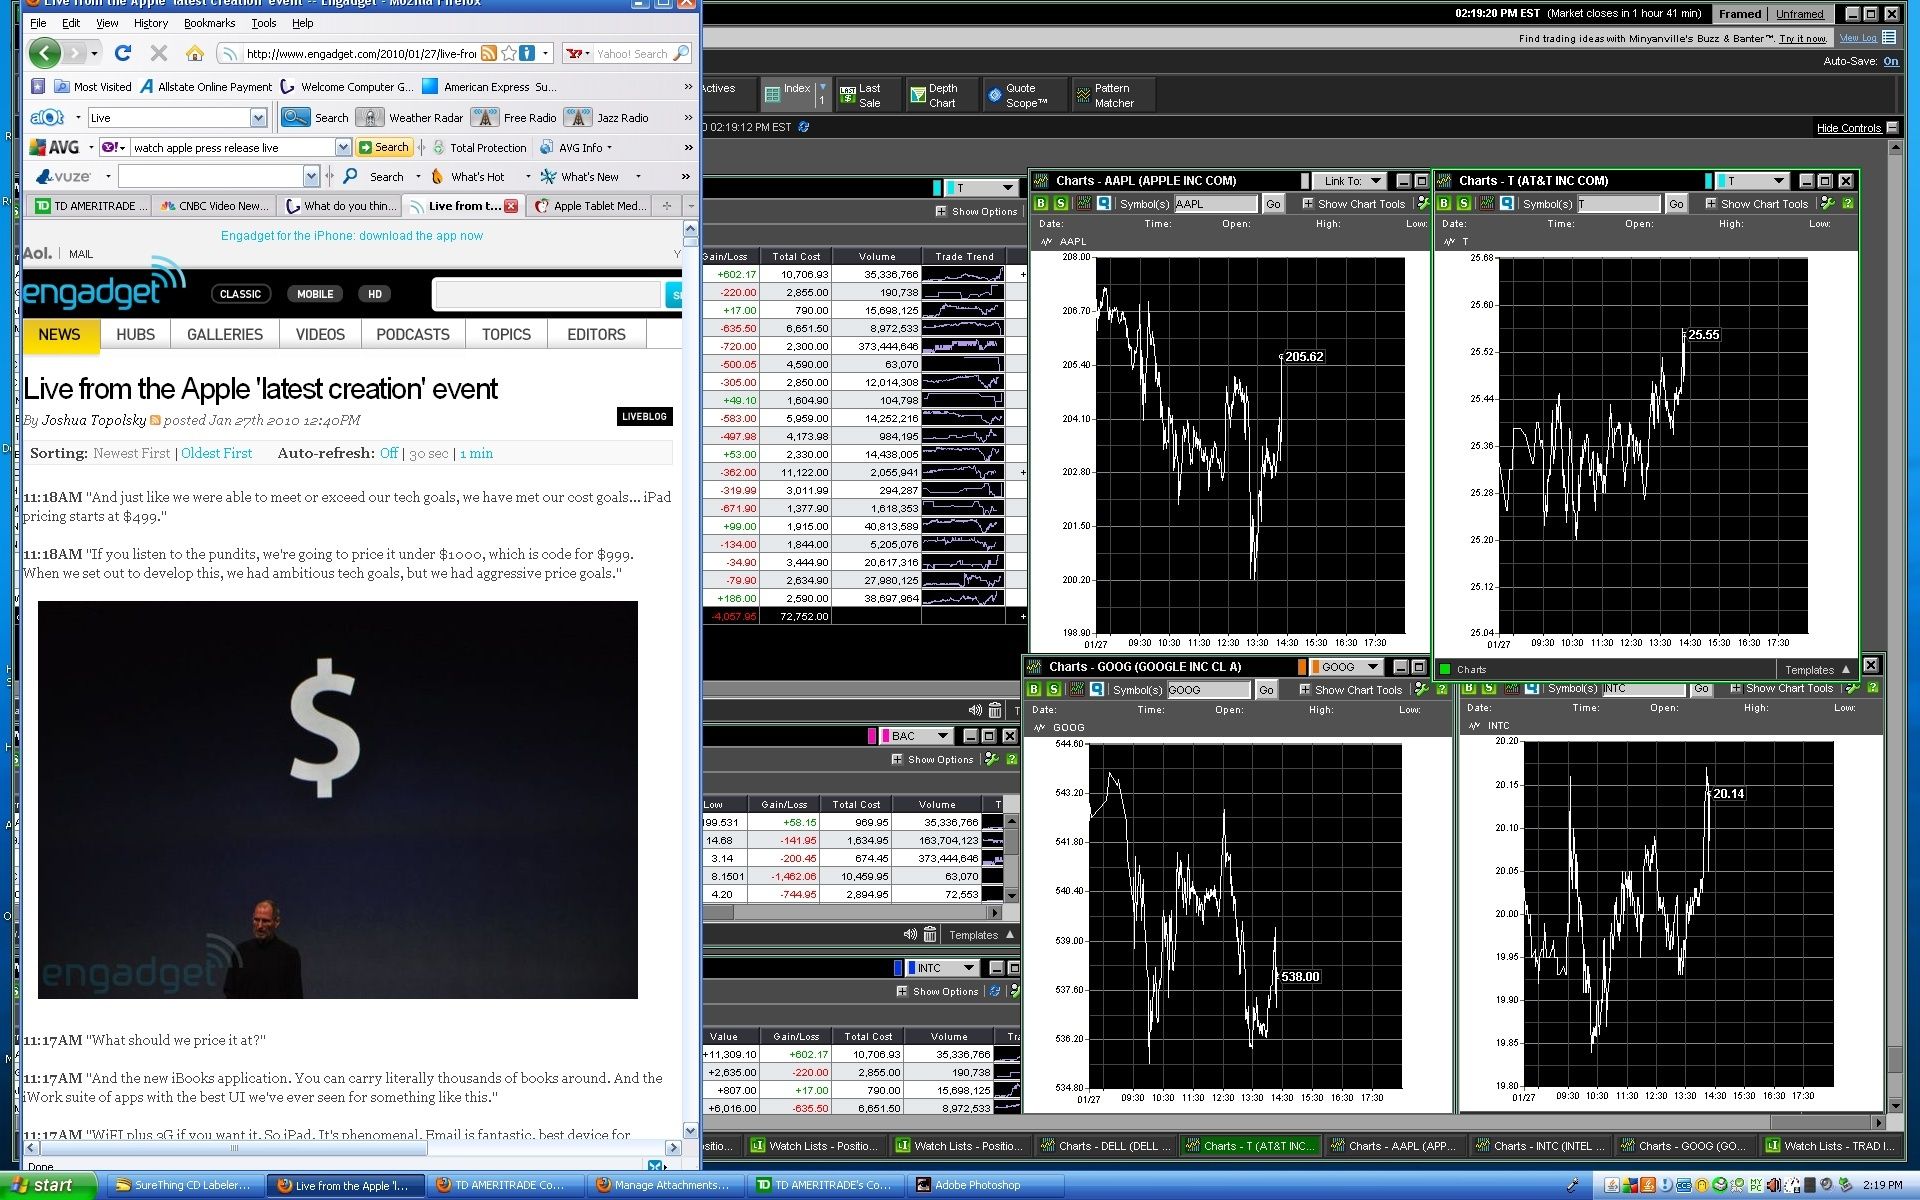This screenshot has width=1920, height=1200.
Task: Set auto-refresh to 1 min
Action: coord(476,453)
